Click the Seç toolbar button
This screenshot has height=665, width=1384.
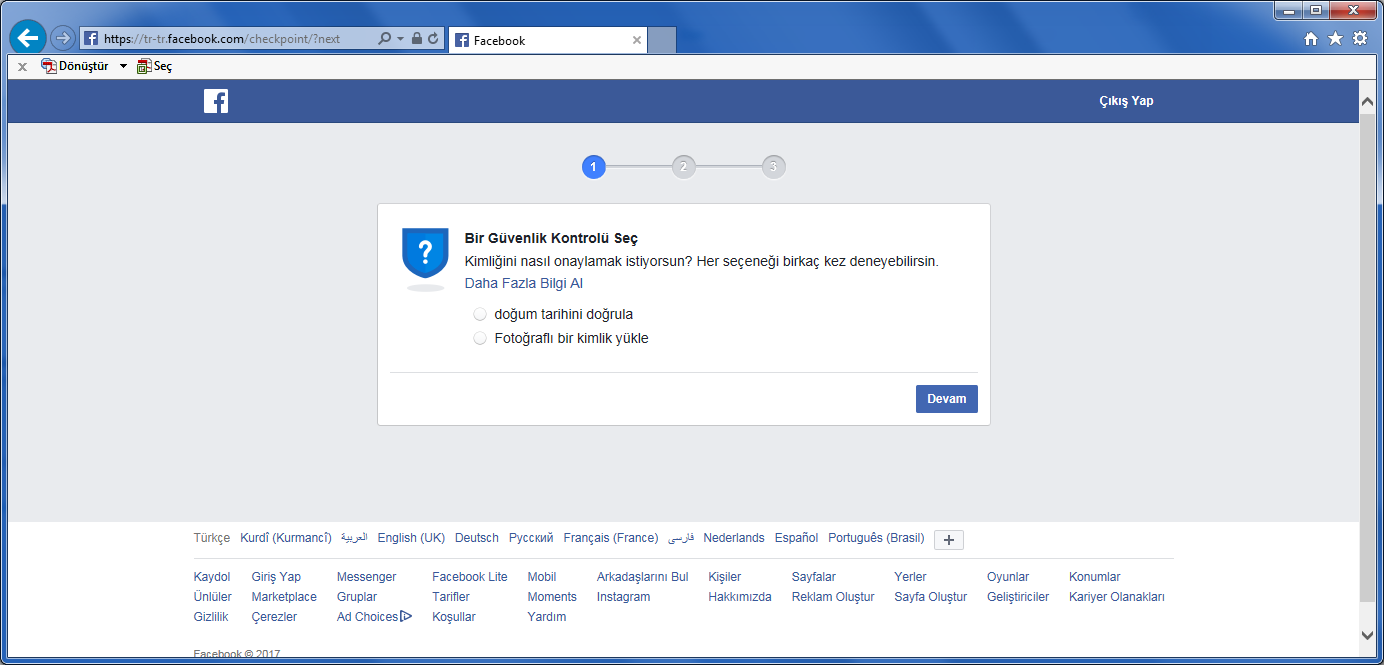(x=154, y=66)
